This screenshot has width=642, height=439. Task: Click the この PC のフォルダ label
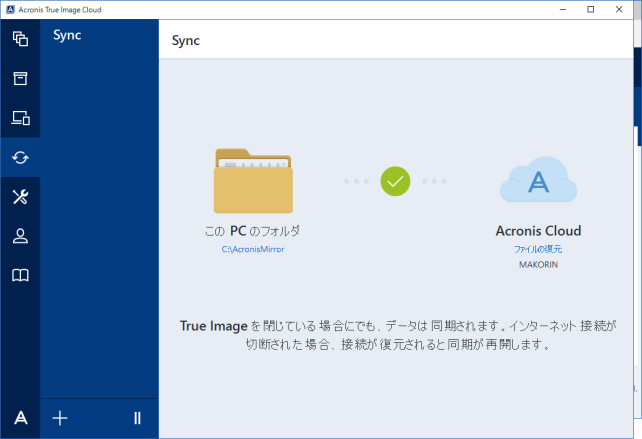coord(253,231)
